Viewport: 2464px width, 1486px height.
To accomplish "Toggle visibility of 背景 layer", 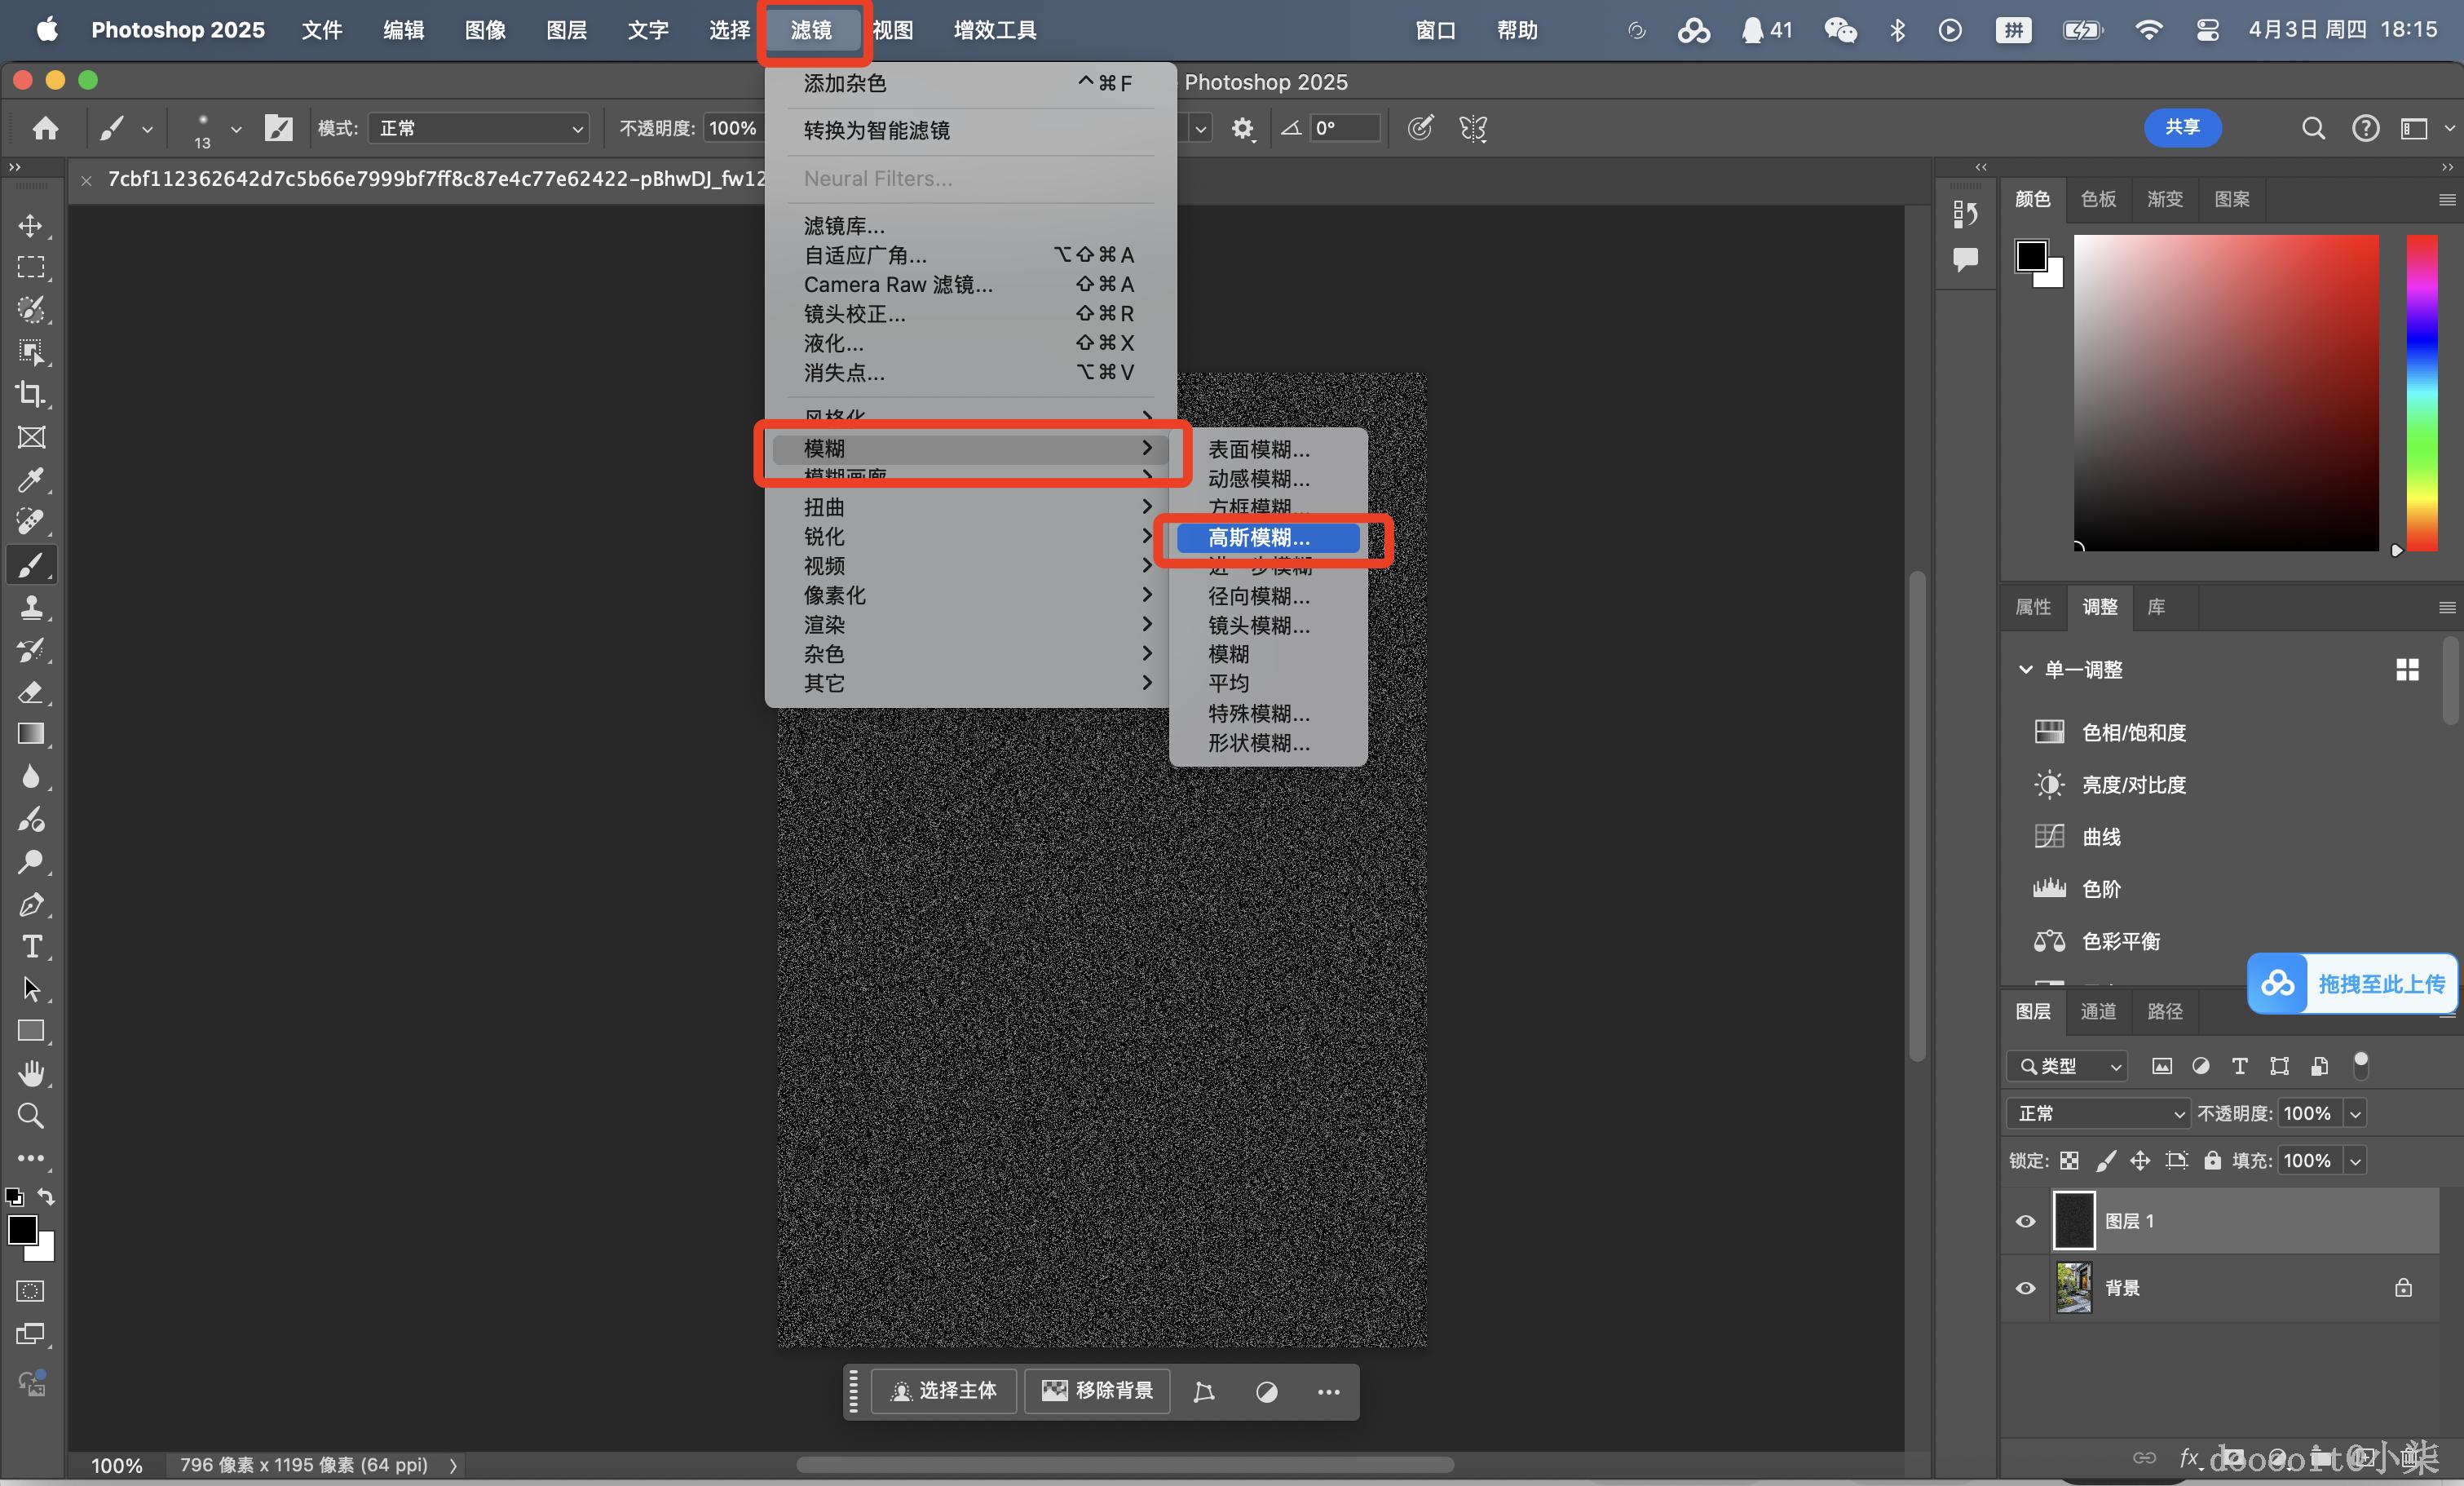I will 2025,1288.
